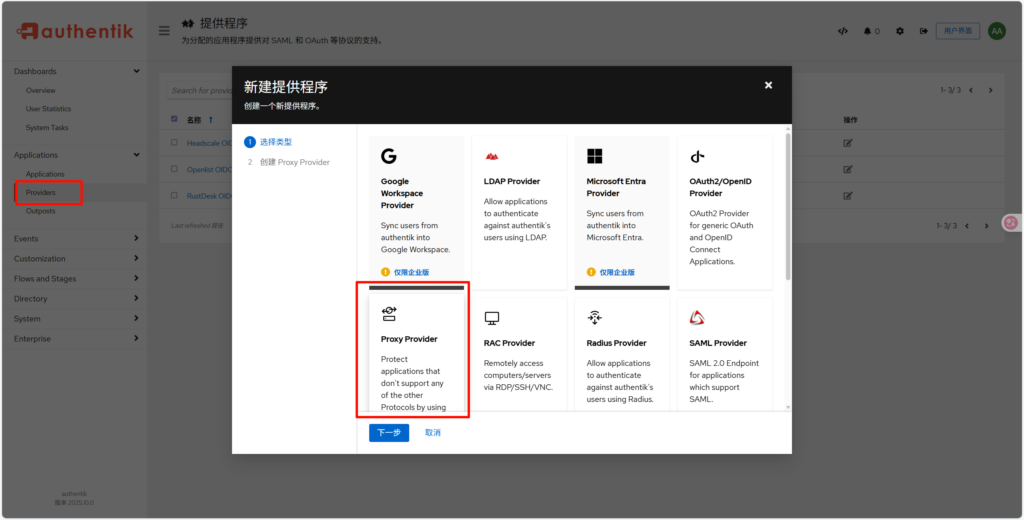The width and height of the screenshot is (1024, 520).
Task: Open the Headscale OIDC provider link
Action: pyautogui.click(x=209, y=143)
